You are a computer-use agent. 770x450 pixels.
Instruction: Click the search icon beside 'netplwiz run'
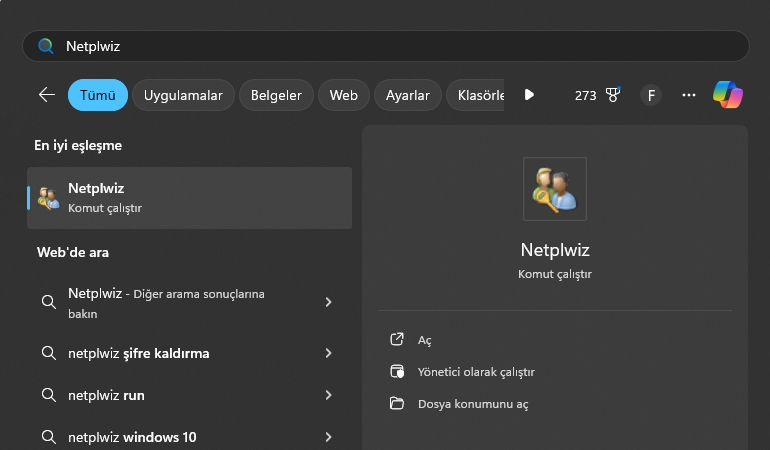tap(49, 394)
